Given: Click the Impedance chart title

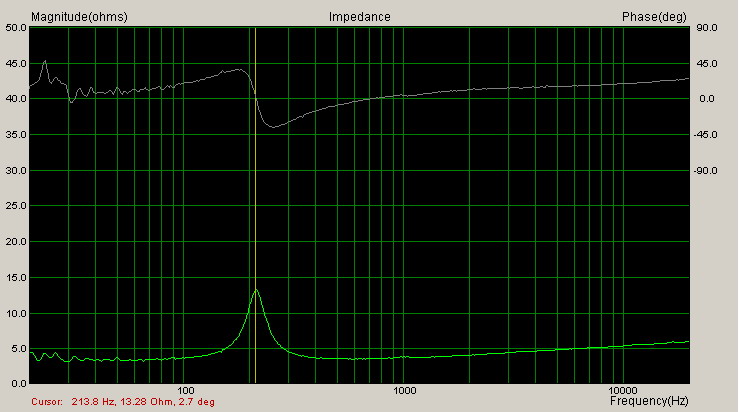Looking at the screenshot, I should coord(359,17).
